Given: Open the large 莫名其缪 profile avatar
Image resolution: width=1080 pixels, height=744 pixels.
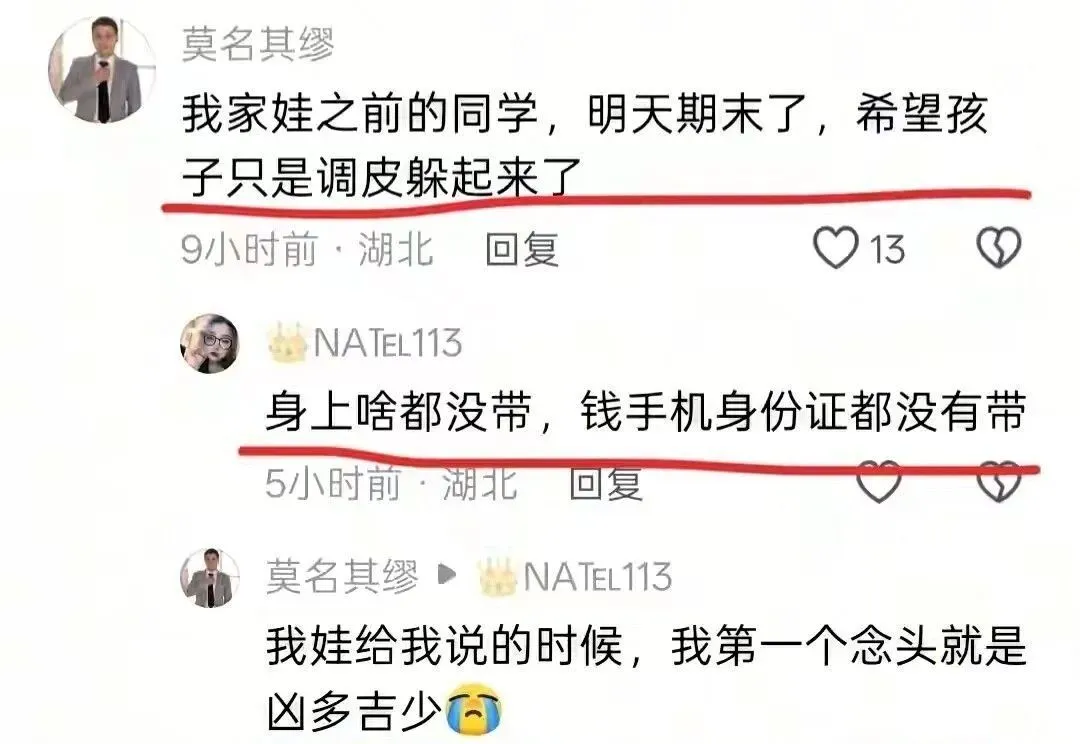Looking at the screenshot, I should click(102, 70).
